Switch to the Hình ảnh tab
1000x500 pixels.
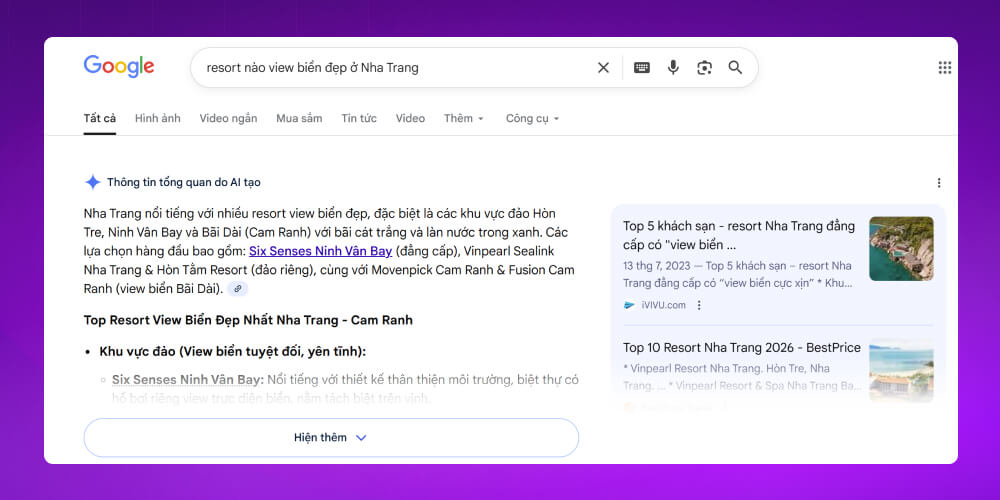point(158,119)
